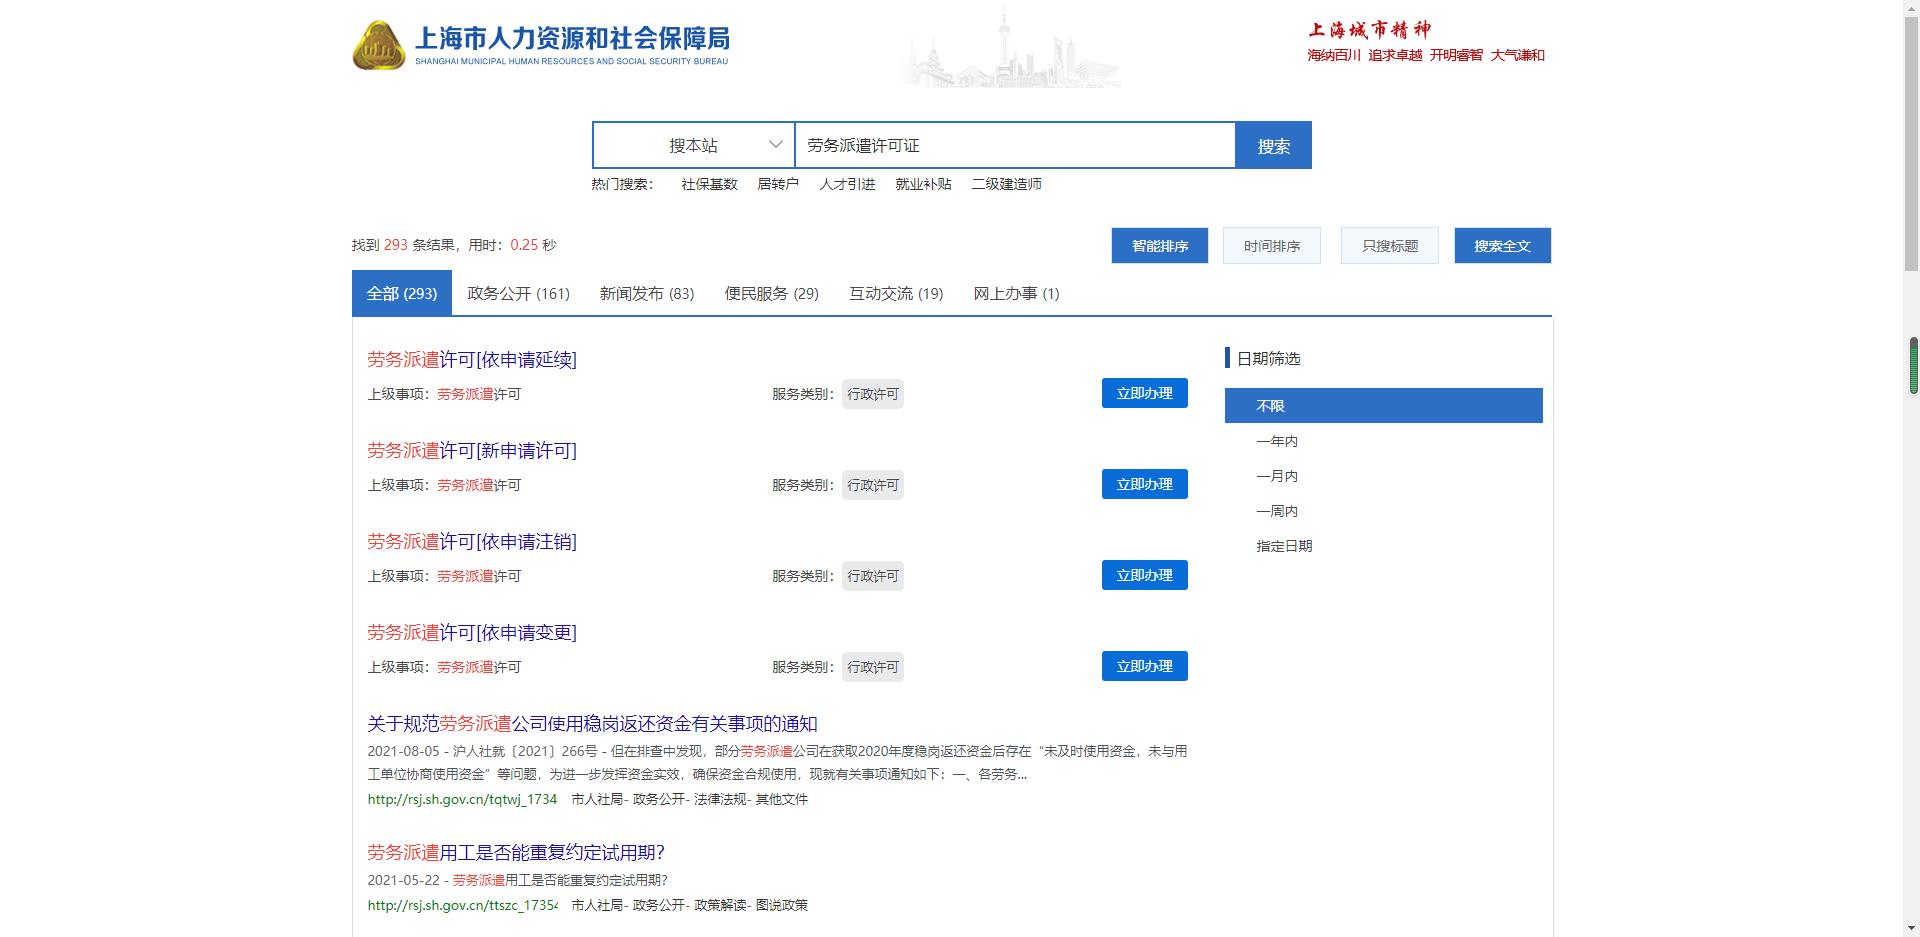Switch to the 互动交流 (19) tab
1920x937 pixels.
(x=896, y=293)
